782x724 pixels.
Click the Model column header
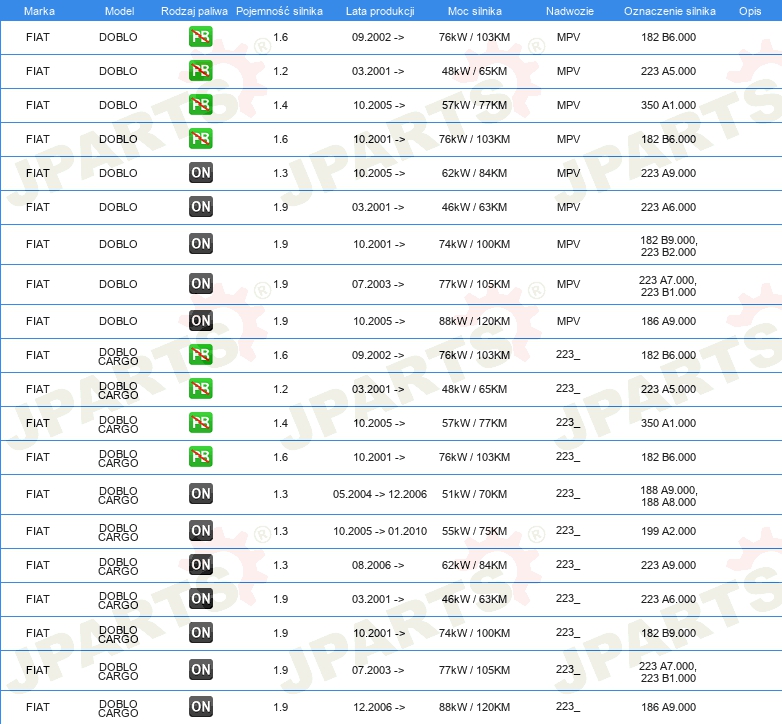119,11
